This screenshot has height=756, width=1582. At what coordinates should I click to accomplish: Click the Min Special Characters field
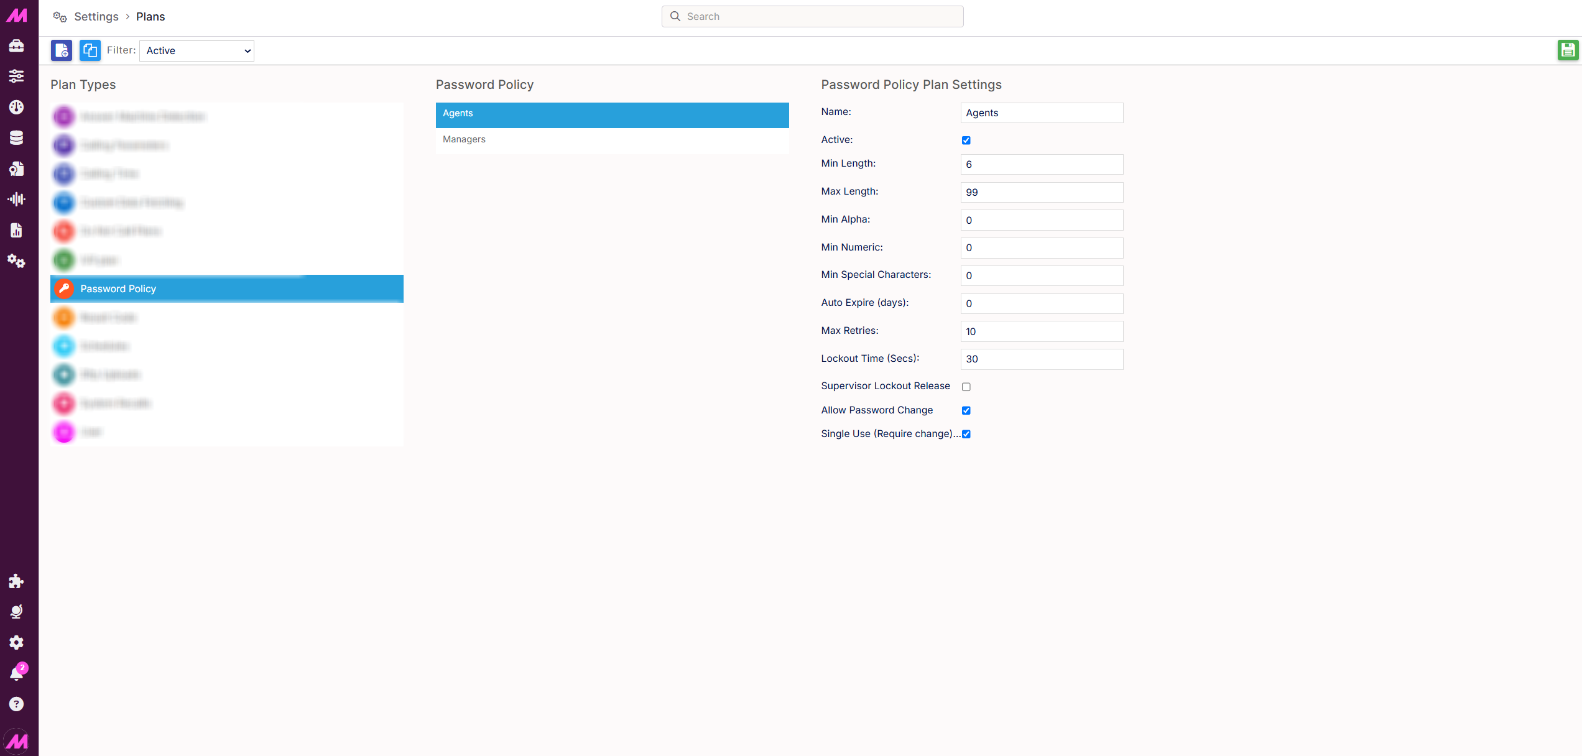(x=1042, y=275)
